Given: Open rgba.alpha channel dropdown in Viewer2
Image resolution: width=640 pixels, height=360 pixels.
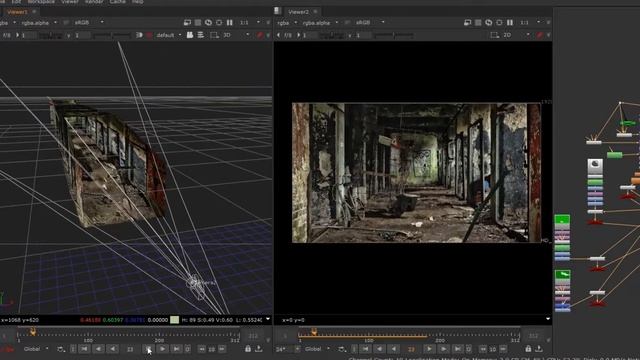Looking at the screenshot, I should (320, 23).
